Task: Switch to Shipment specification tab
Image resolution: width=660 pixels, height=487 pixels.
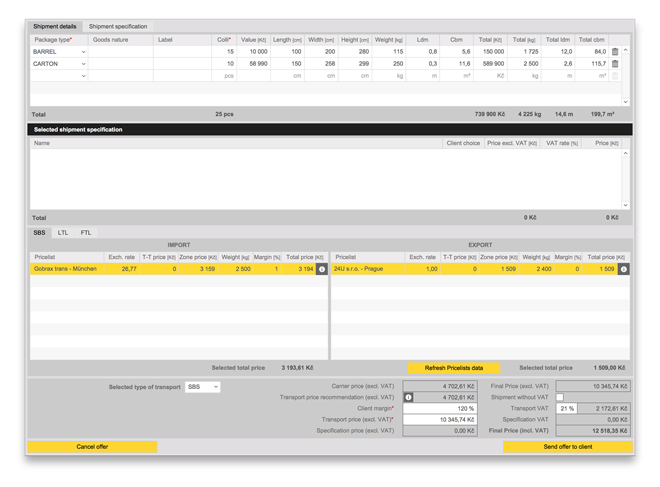Action: (118, 26)
